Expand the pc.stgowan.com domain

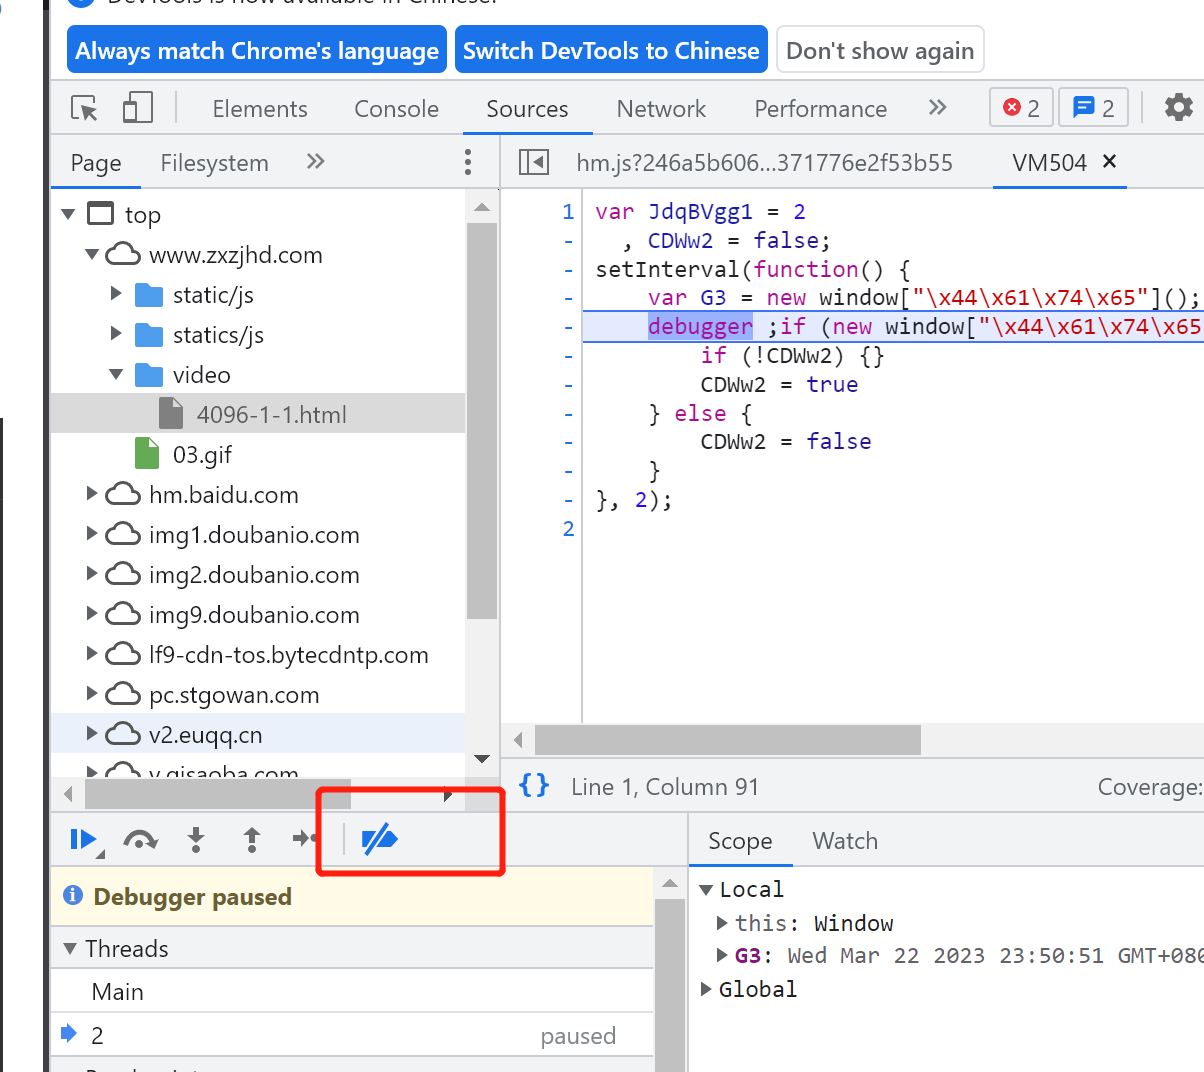pyautogui.click(x=92, y=694)
